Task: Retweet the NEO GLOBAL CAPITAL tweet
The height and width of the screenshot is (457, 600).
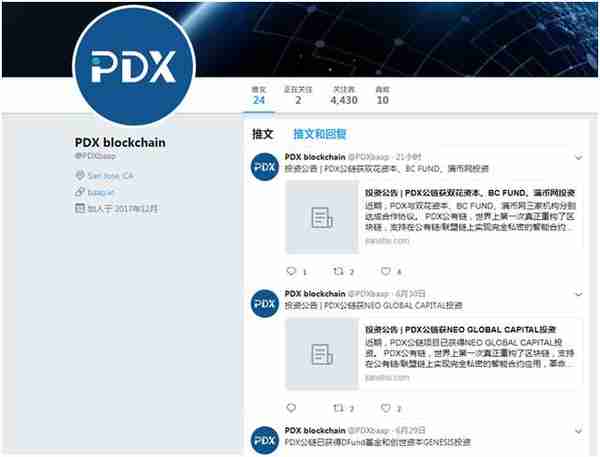Action: [x=338, y=408]
